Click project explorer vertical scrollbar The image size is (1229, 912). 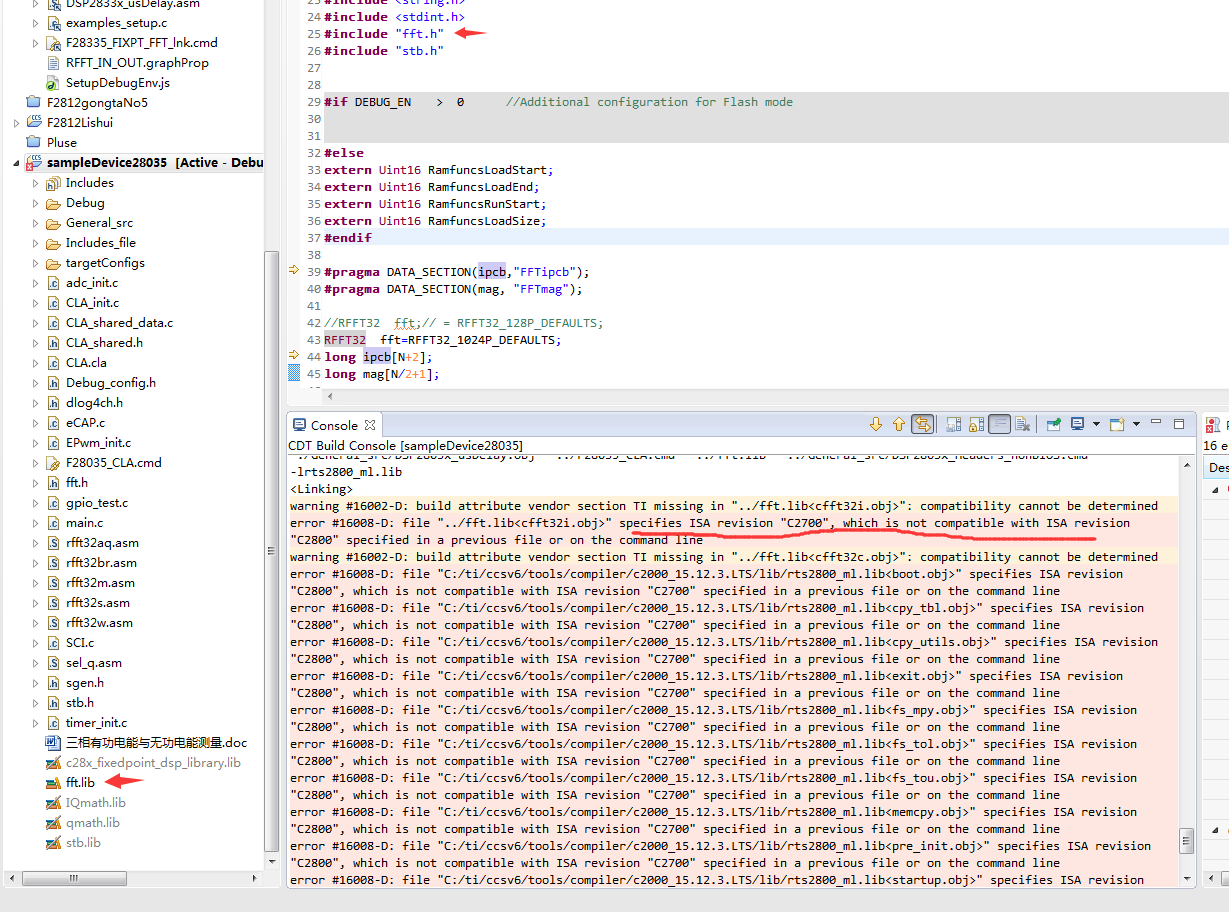271,550
